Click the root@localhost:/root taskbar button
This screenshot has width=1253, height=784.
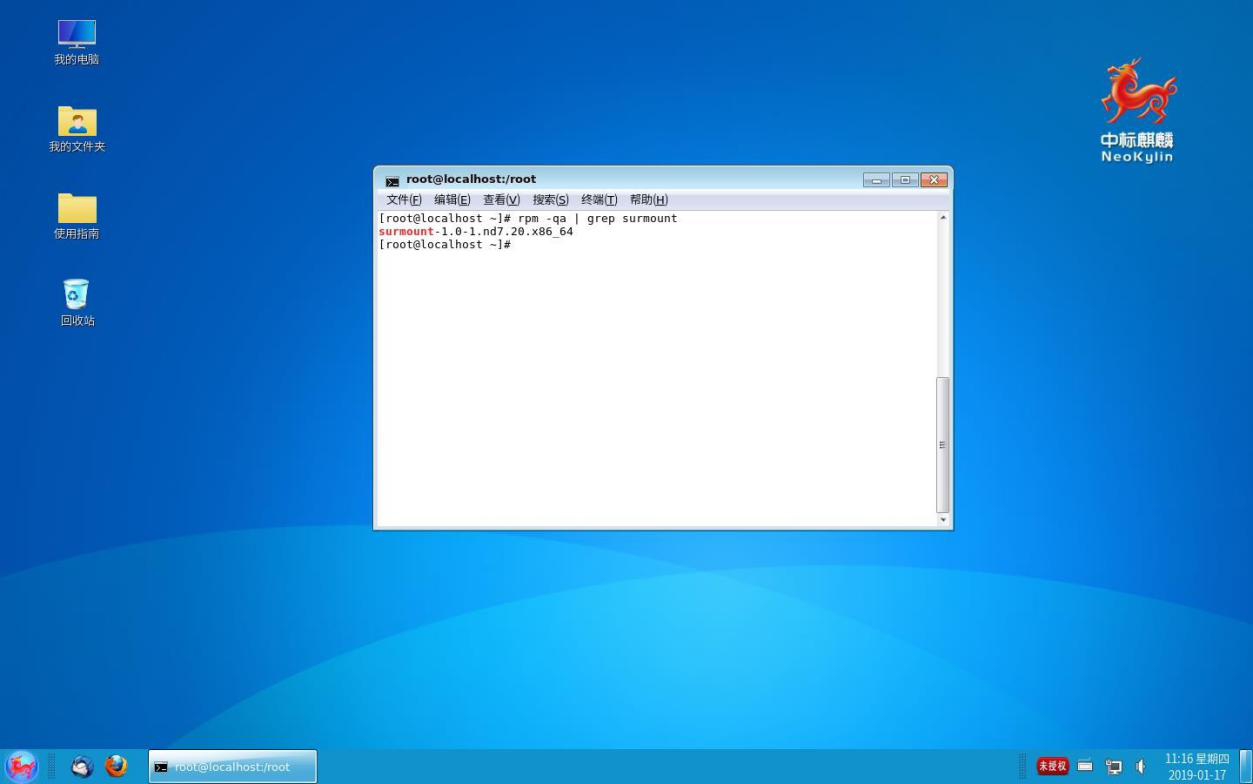pos(232,767)
